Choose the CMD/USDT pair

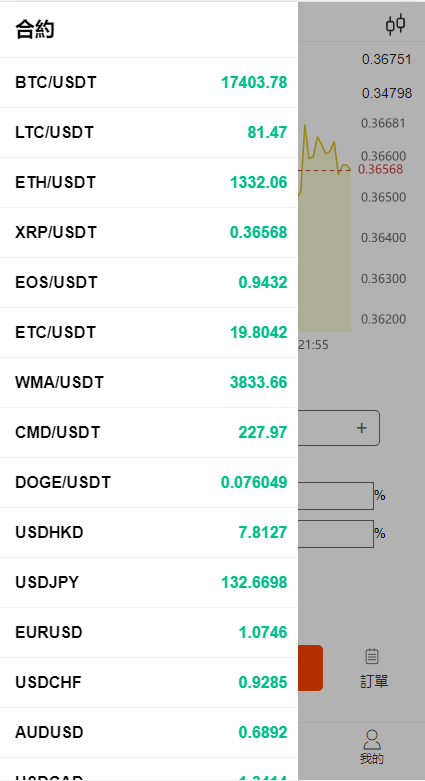[149, 432]
